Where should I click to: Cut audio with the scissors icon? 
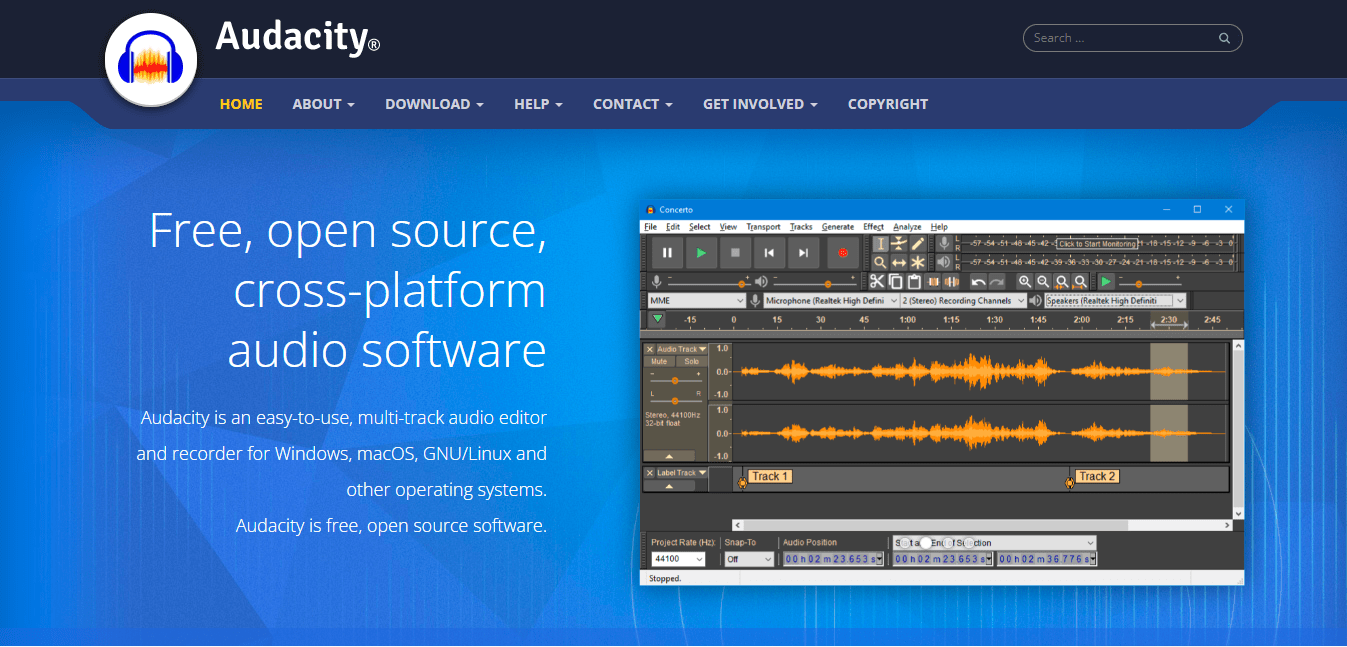pyautogui.click(x=878, y=280)
